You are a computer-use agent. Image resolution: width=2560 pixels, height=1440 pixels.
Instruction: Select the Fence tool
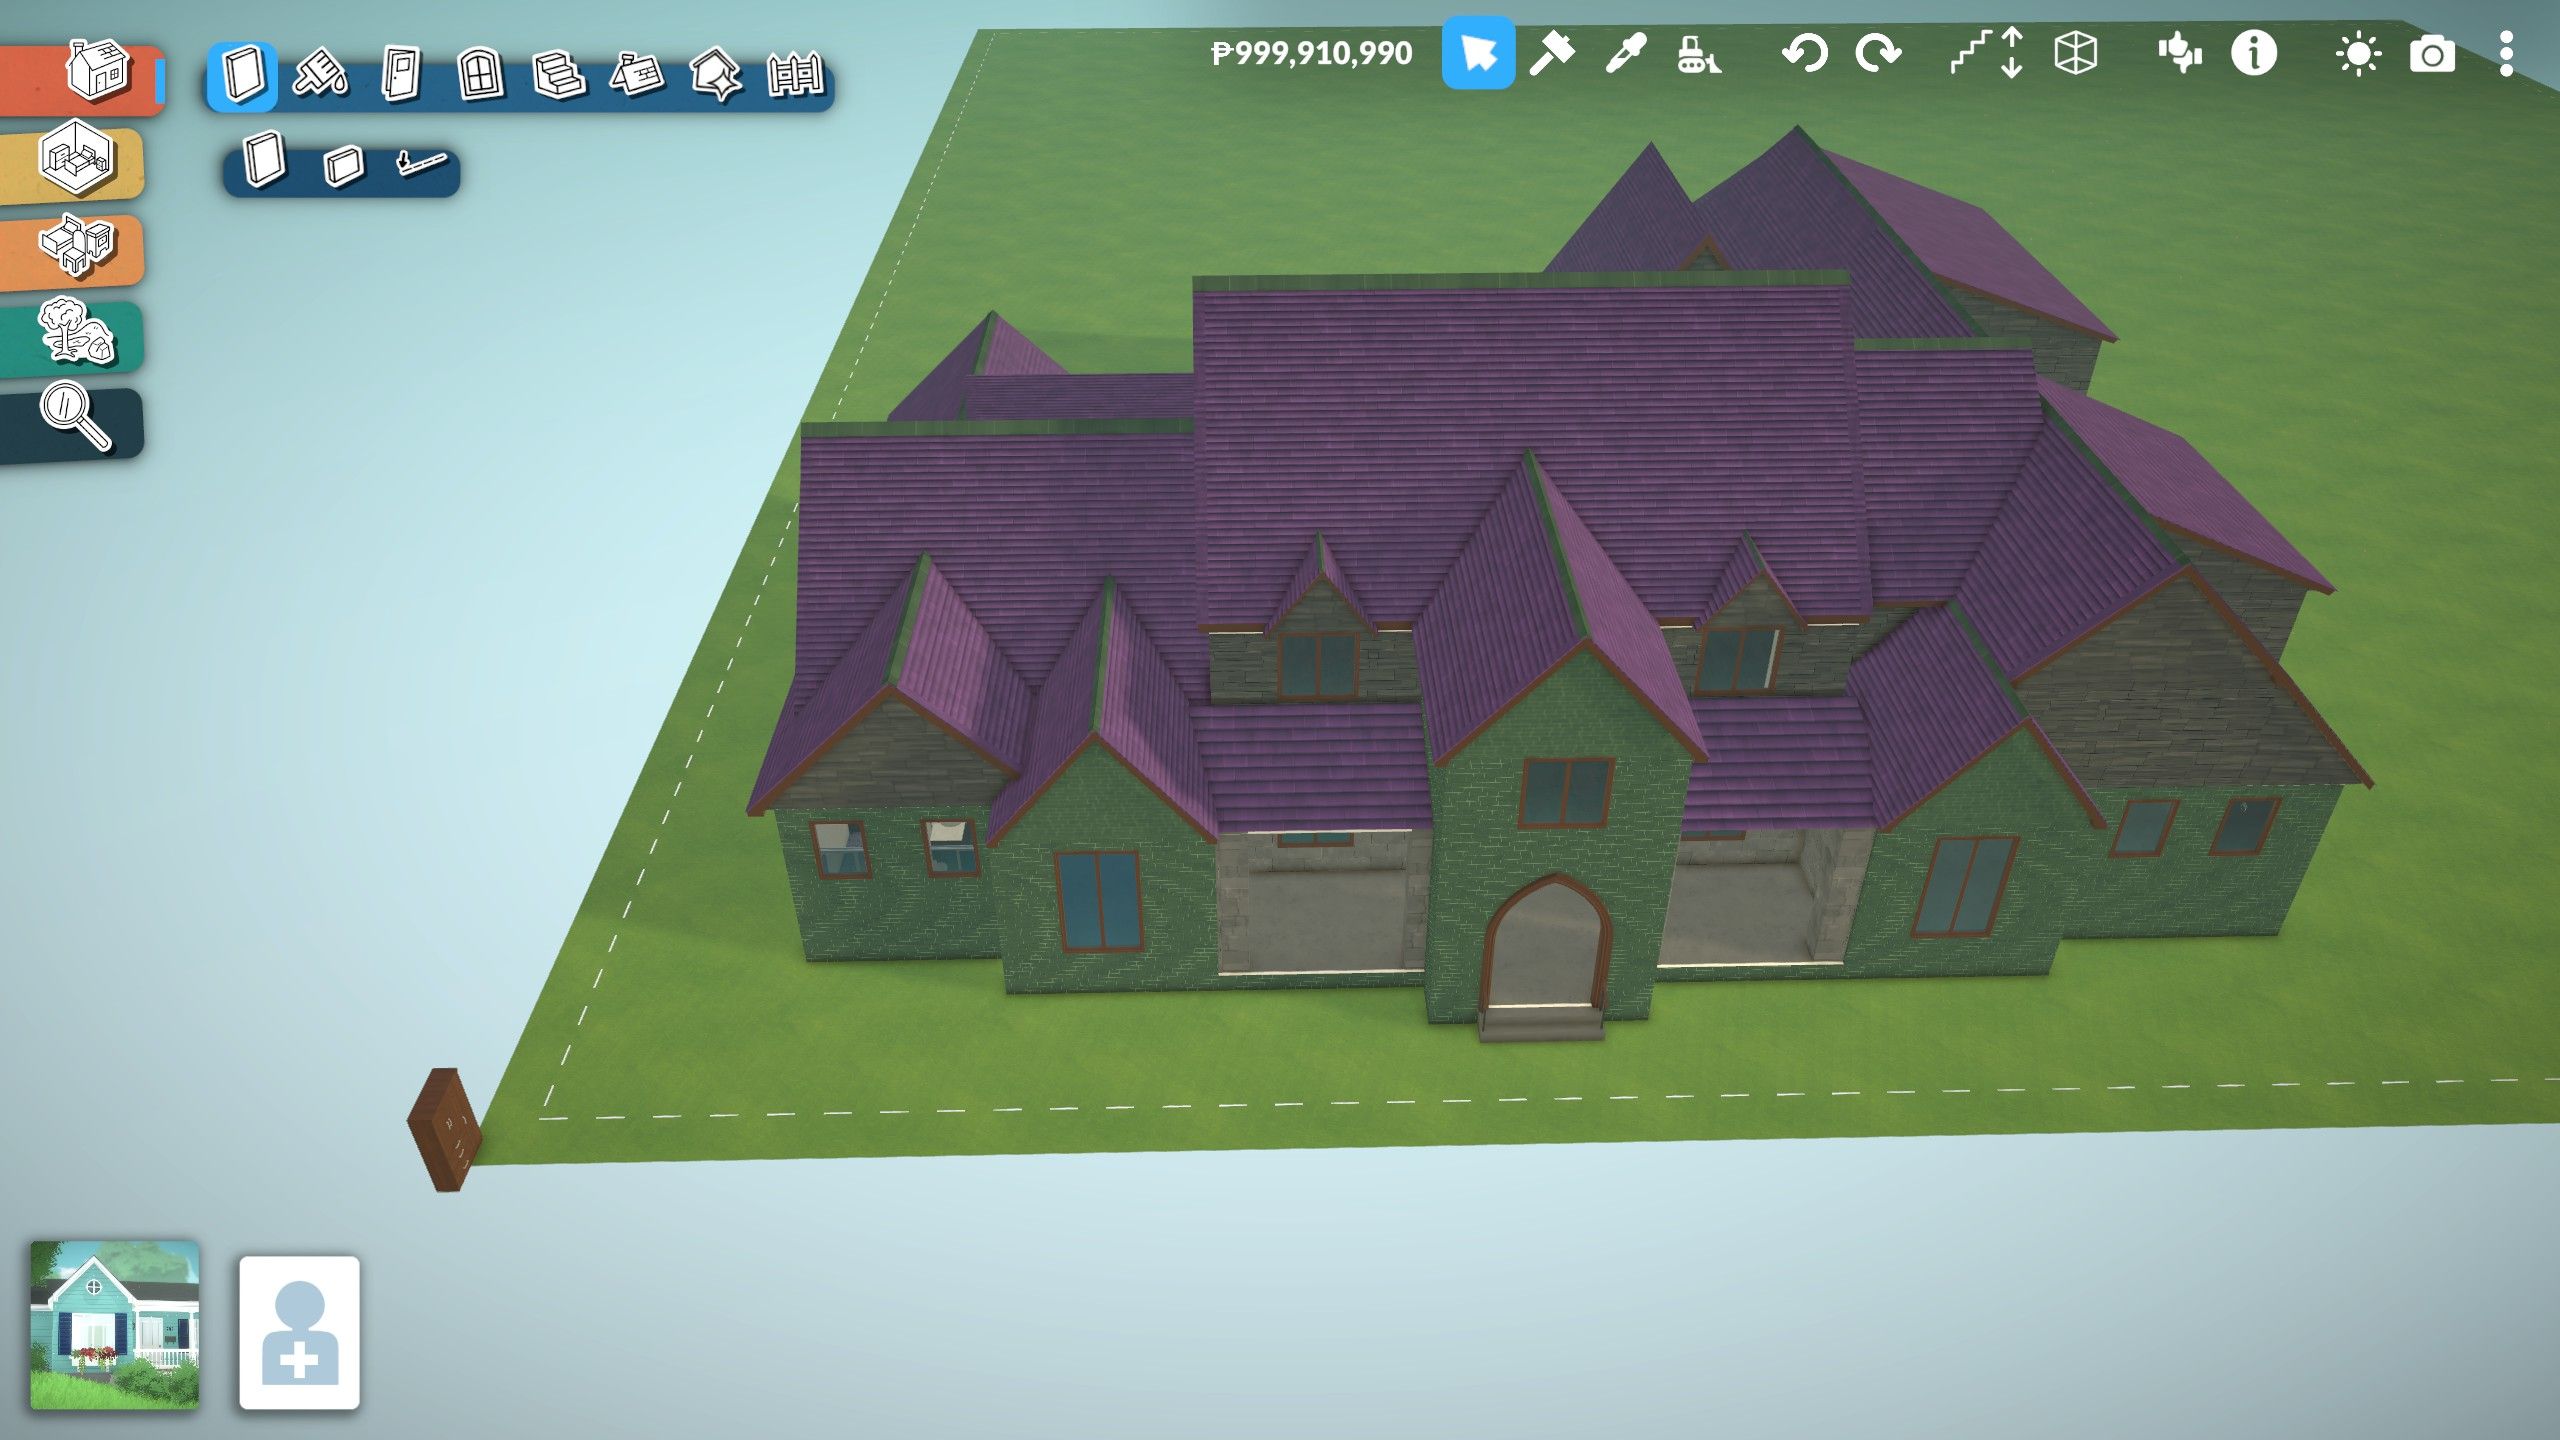point(795,74)
